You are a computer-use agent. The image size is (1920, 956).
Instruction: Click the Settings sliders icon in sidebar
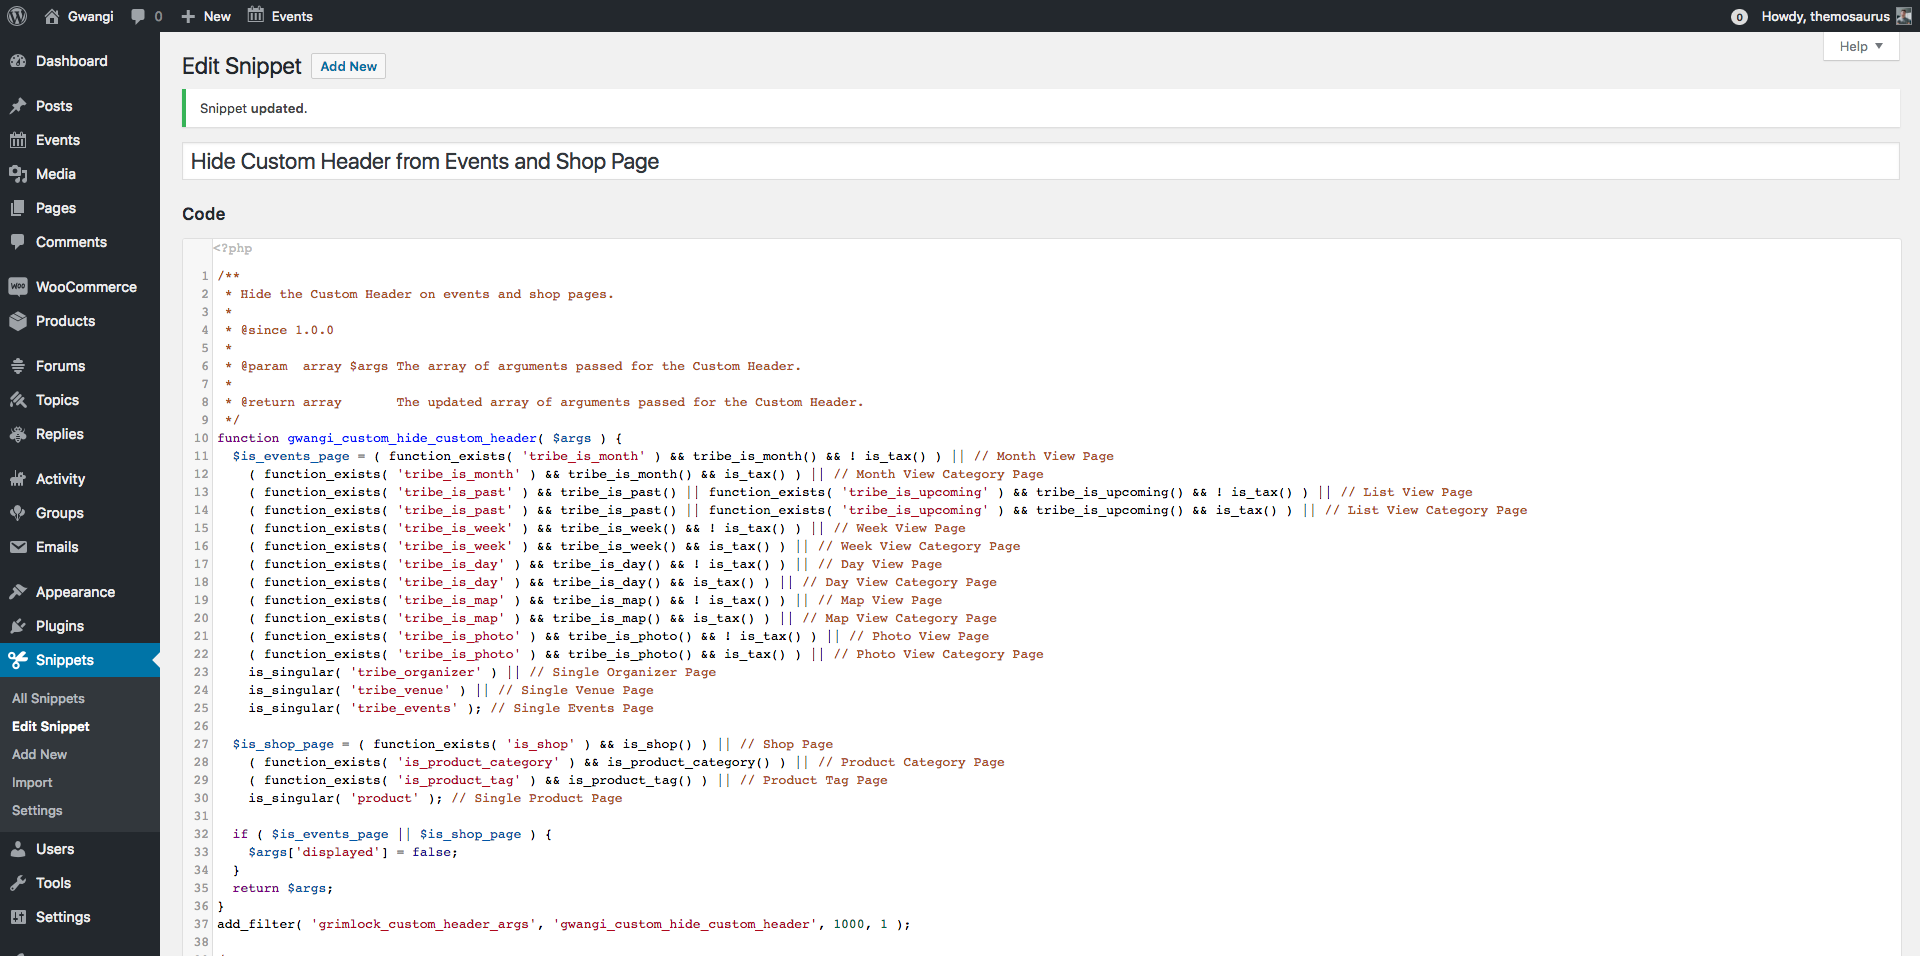tap(18, 917)
